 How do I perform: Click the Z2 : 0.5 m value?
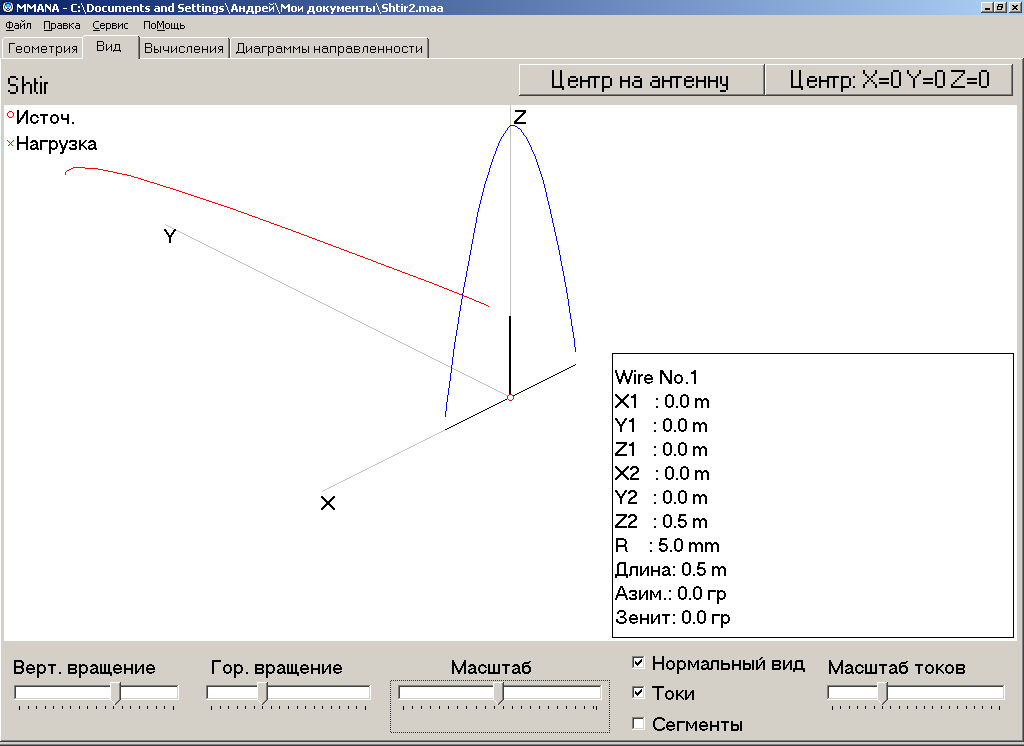point(661,521)
